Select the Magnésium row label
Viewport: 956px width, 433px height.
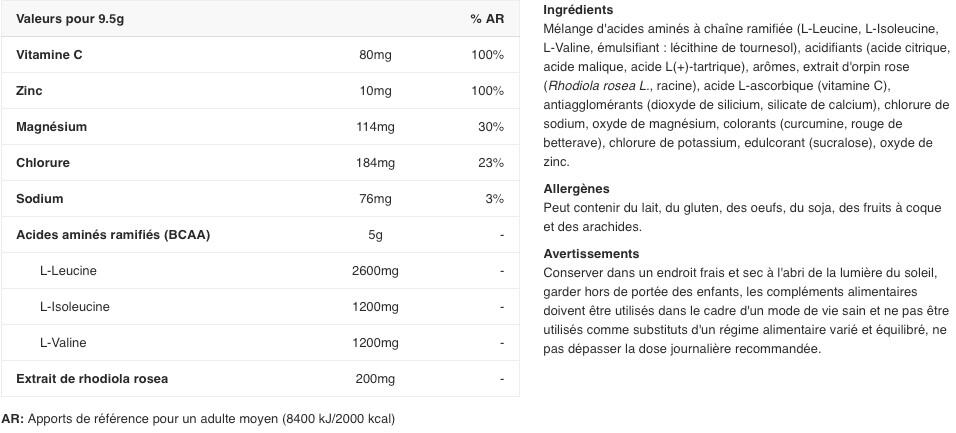pos(51,127)
